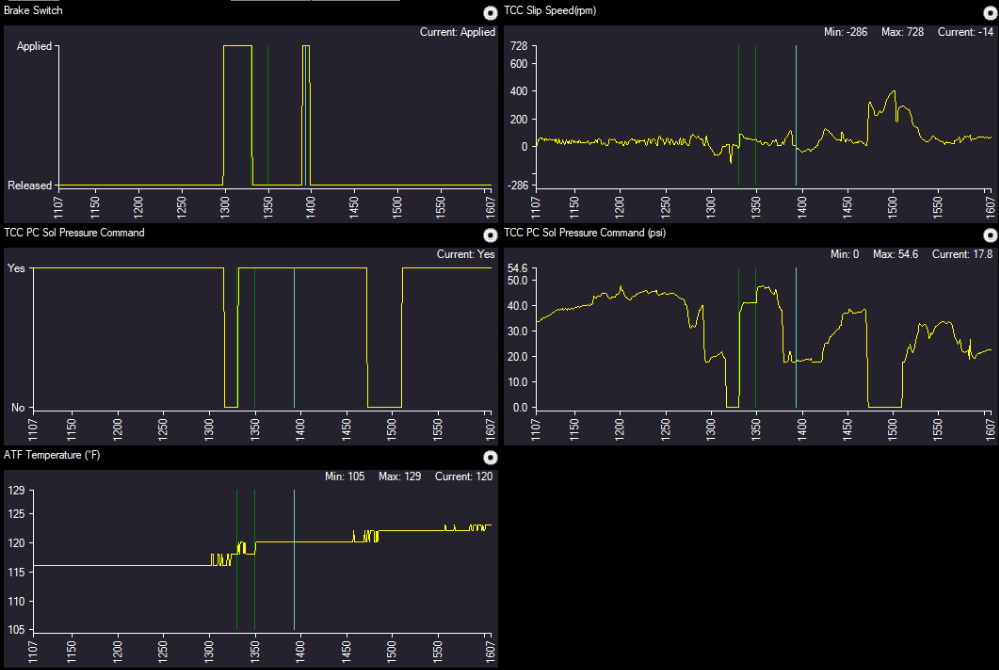999x670 pixels.
Task: Select the Current: Applied readout
Action: pyautogui.click(x=458, y=32)
